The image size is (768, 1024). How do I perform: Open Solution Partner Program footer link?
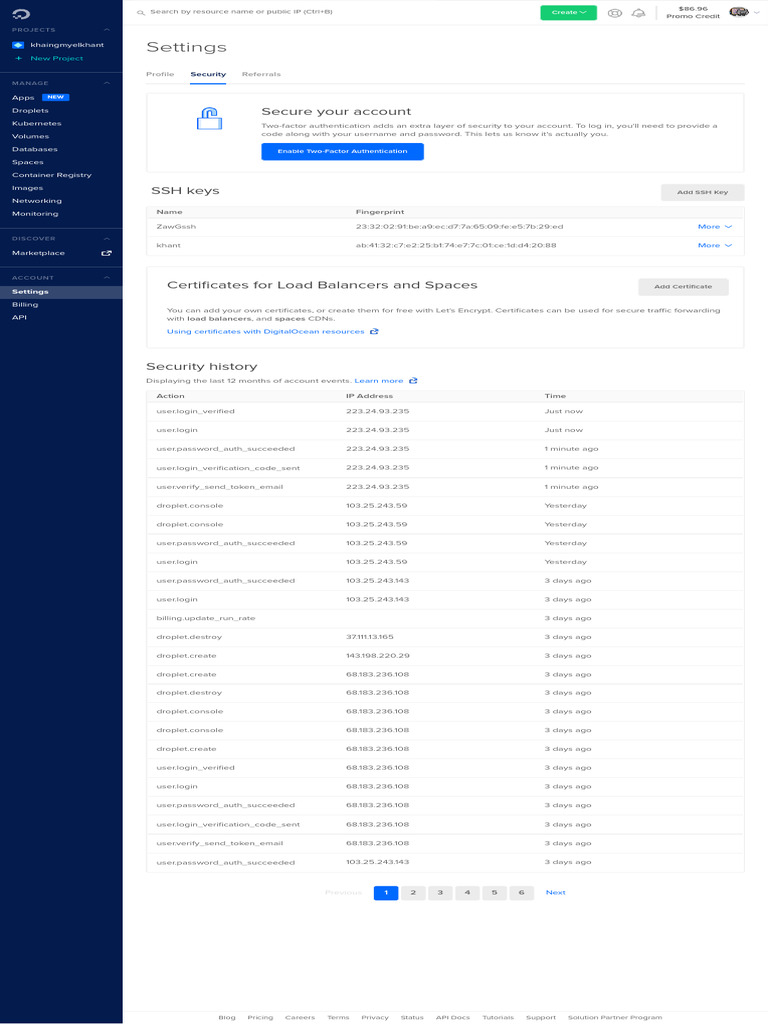615,1017
